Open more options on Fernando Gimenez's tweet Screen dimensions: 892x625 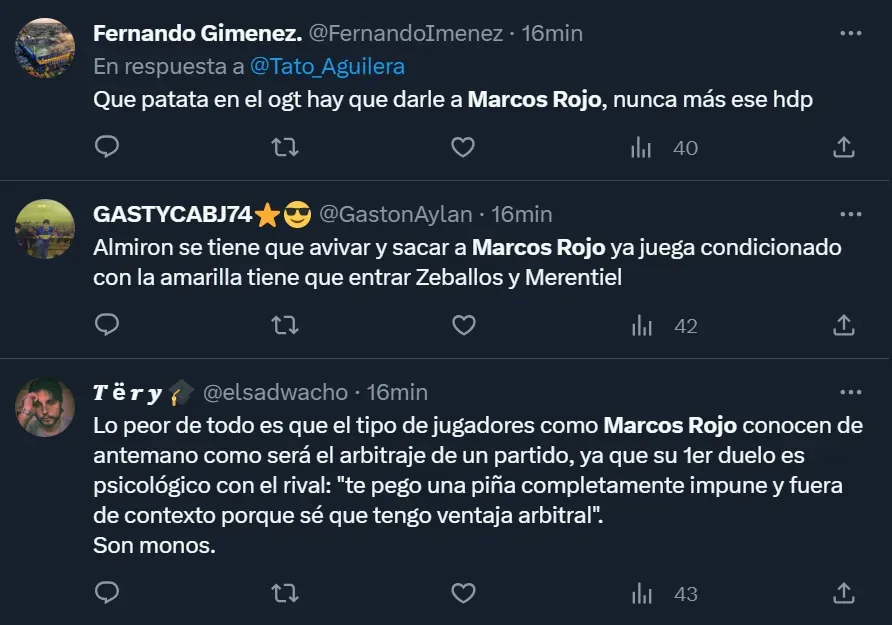point(850,33)
